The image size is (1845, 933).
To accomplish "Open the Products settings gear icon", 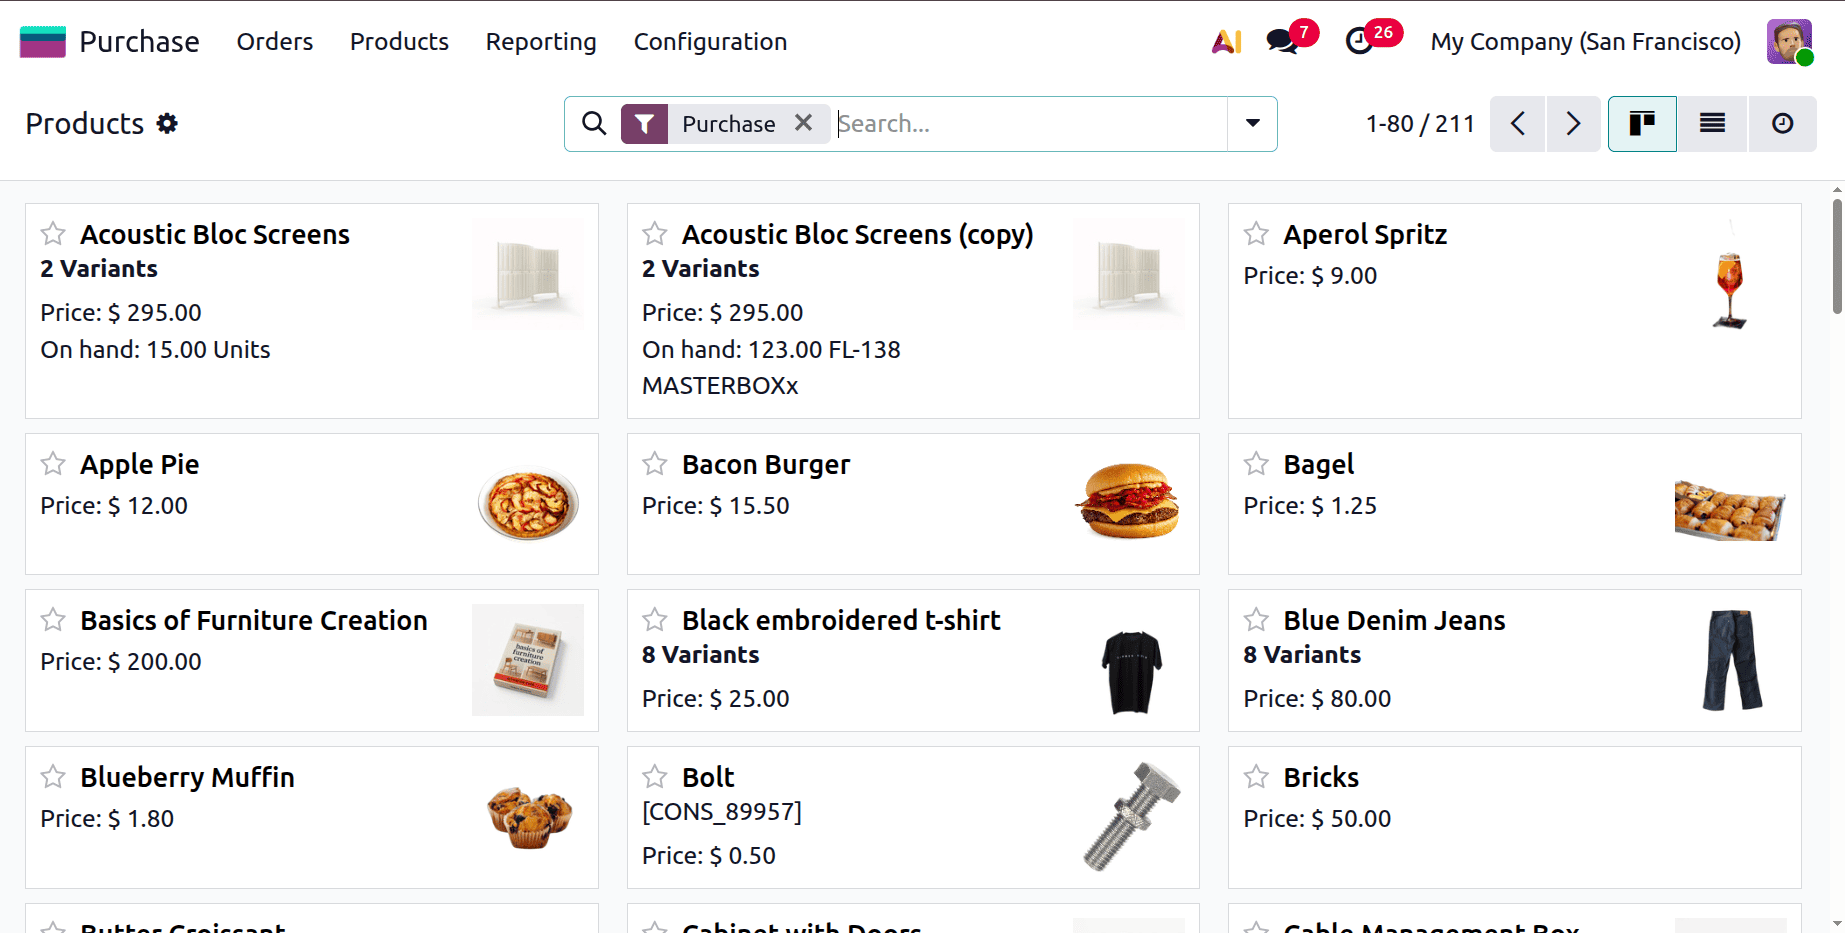I will point(167,123).
